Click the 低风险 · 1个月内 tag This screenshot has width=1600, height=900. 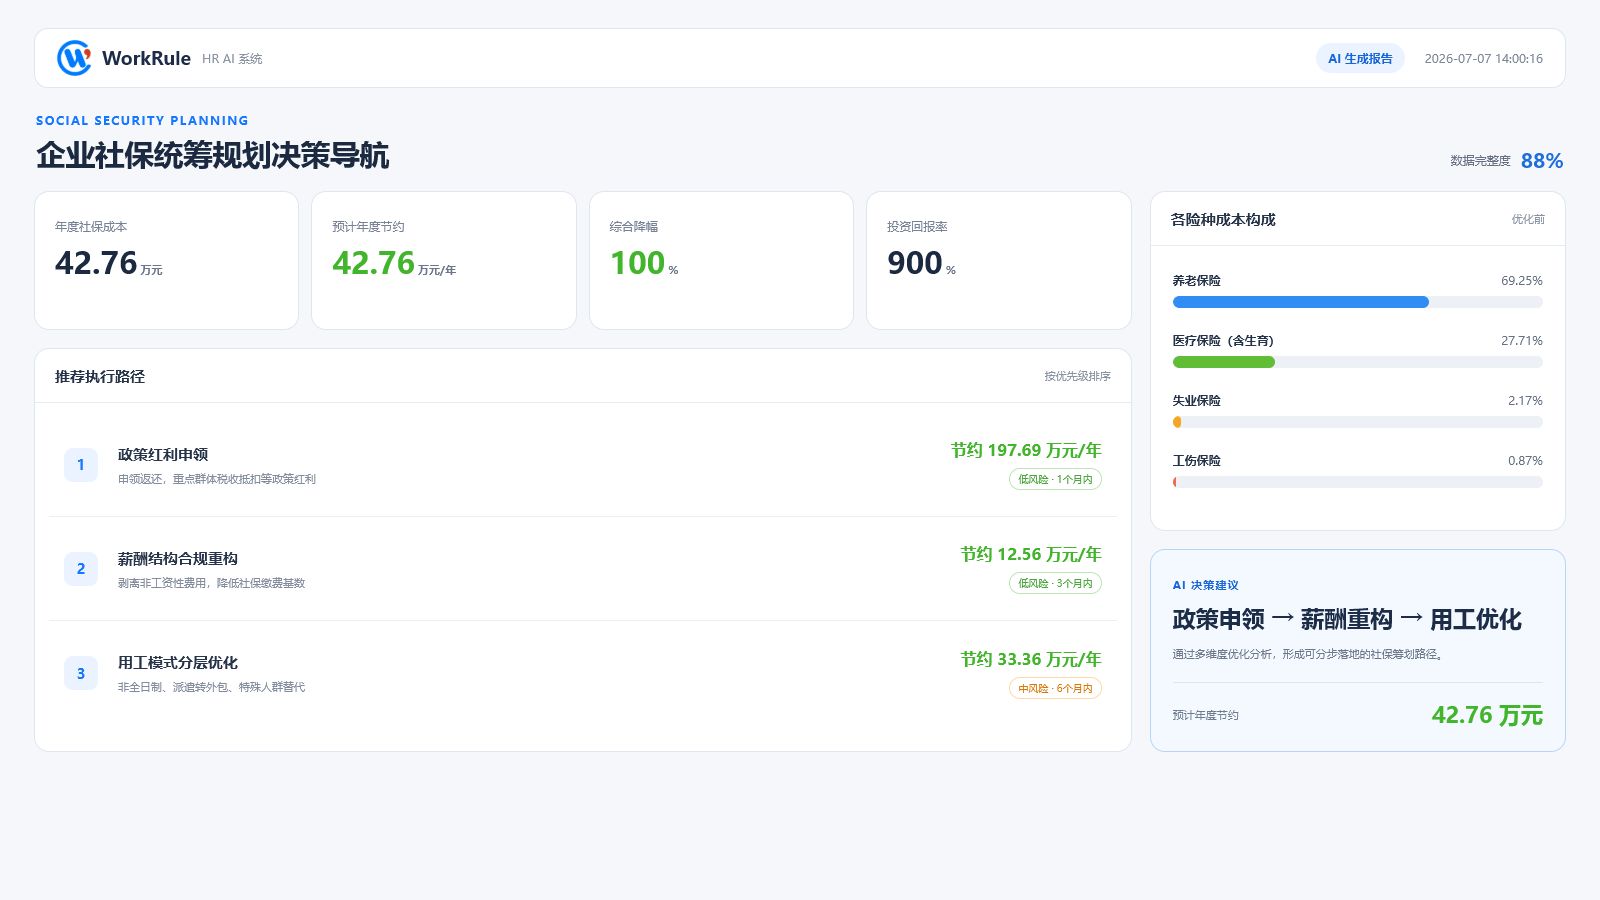[x=1055, y=479]
